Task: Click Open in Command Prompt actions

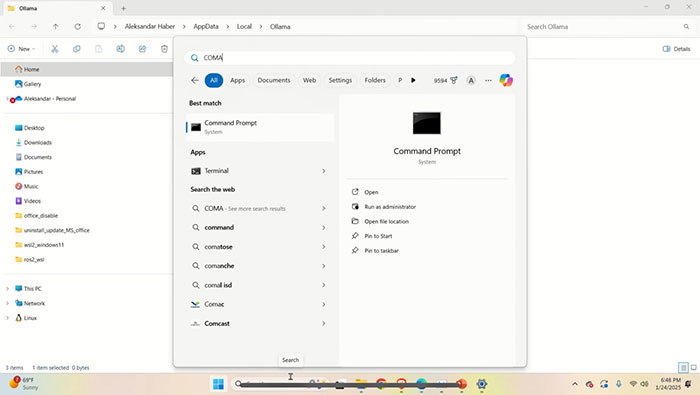Action: coord(371,192)
